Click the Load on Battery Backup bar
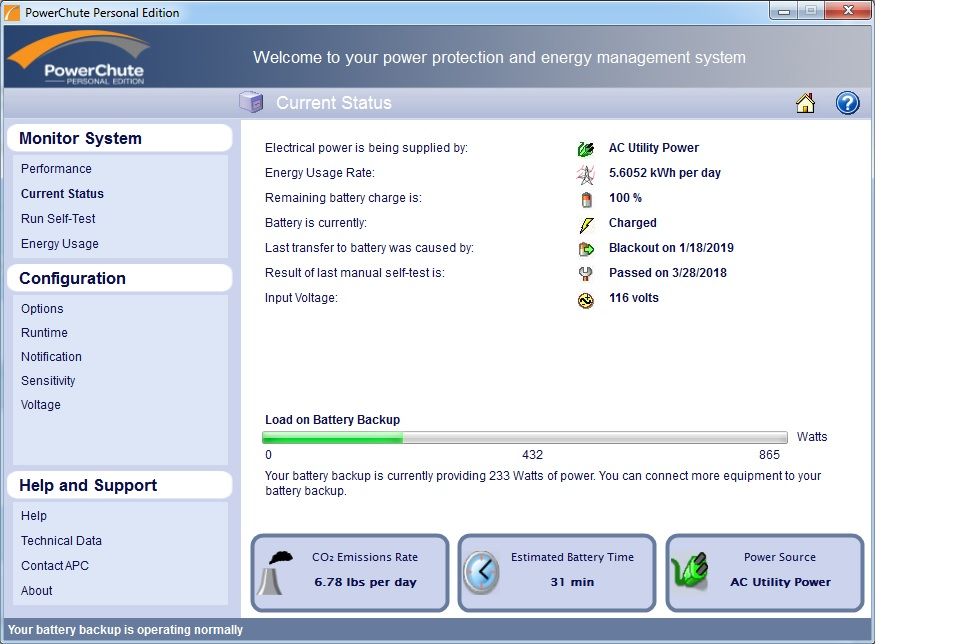 (525, 437)
